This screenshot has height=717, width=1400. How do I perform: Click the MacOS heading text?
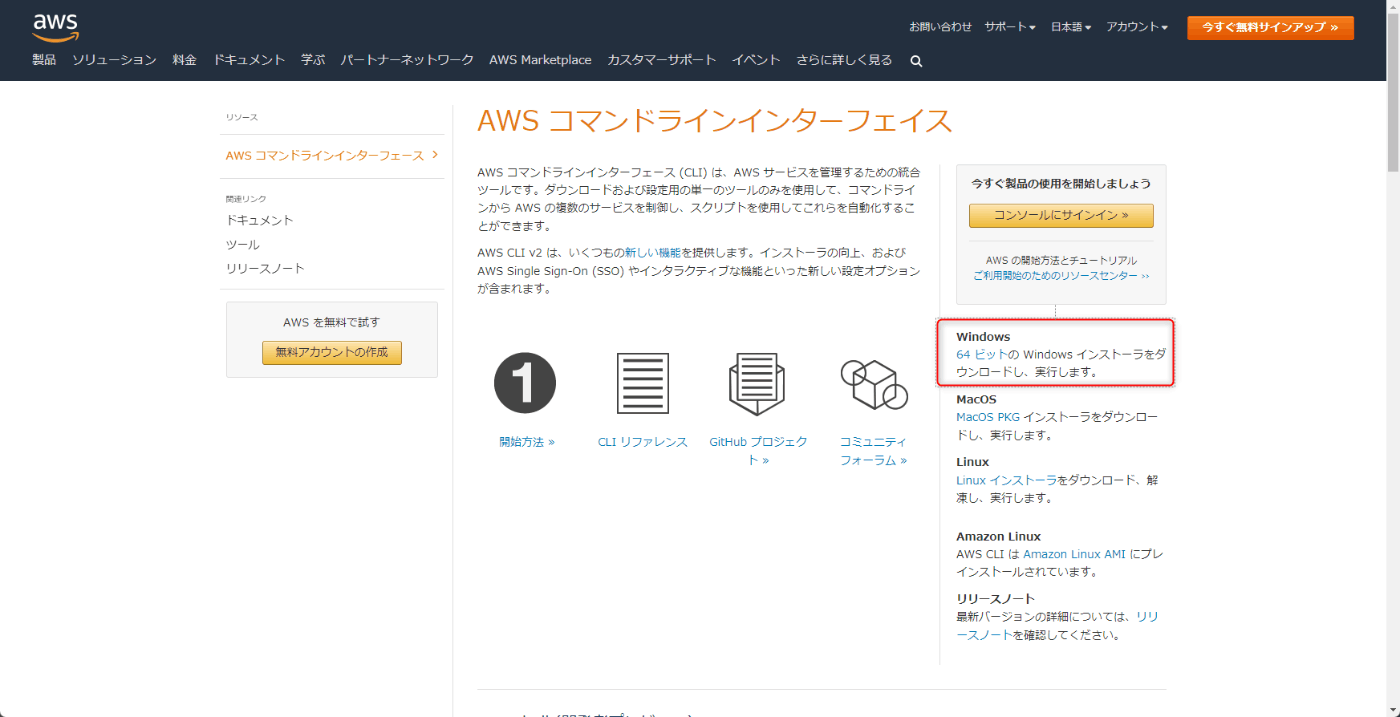[976, 399]
